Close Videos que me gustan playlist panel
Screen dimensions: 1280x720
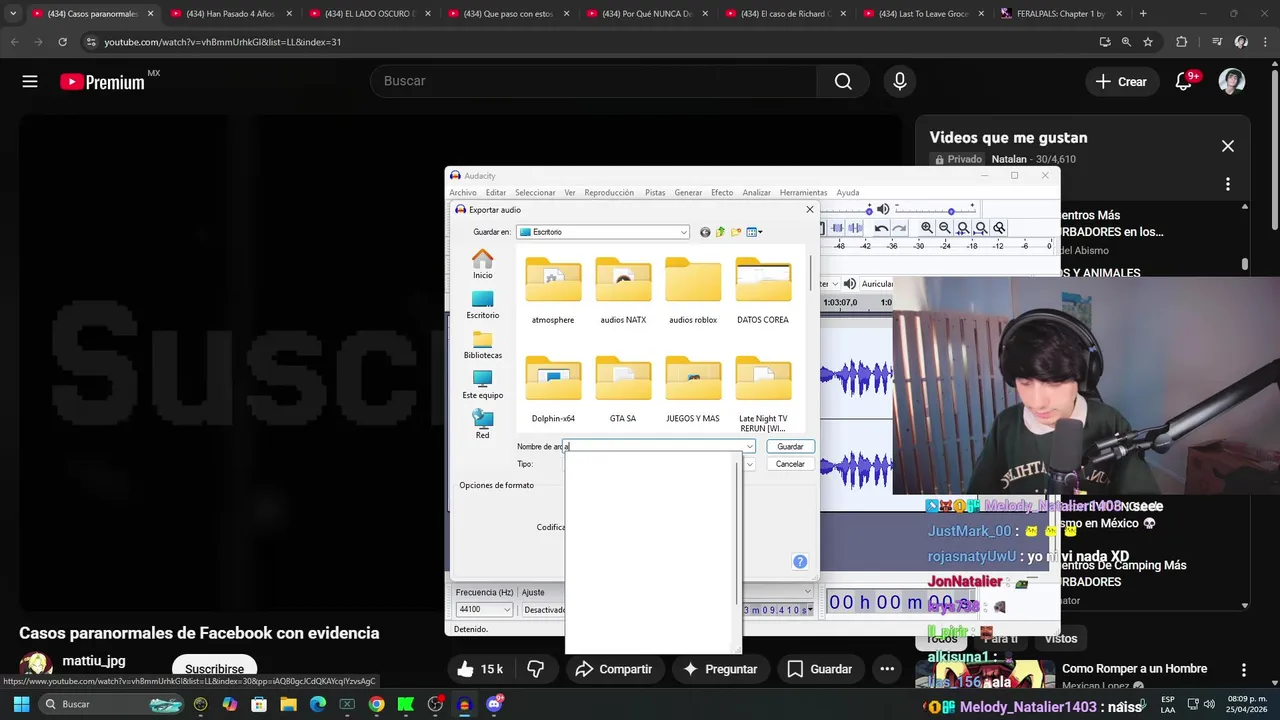[1228, 146]
